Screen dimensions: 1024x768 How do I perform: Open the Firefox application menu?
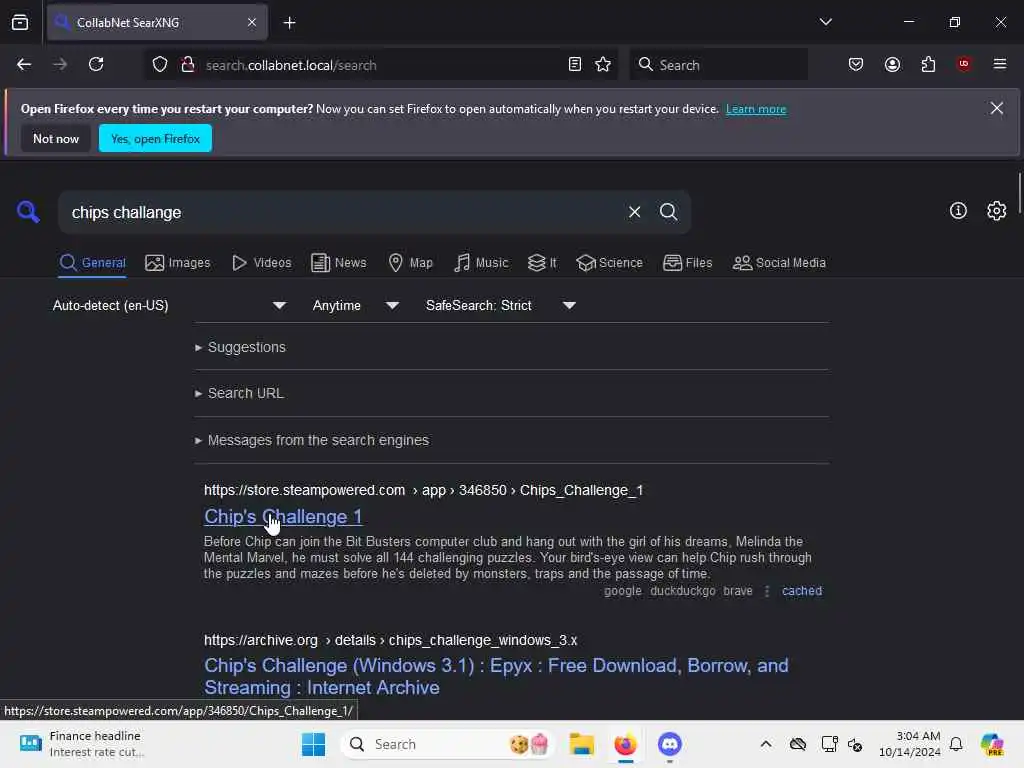pyautogui.click(x=999, y=64)
